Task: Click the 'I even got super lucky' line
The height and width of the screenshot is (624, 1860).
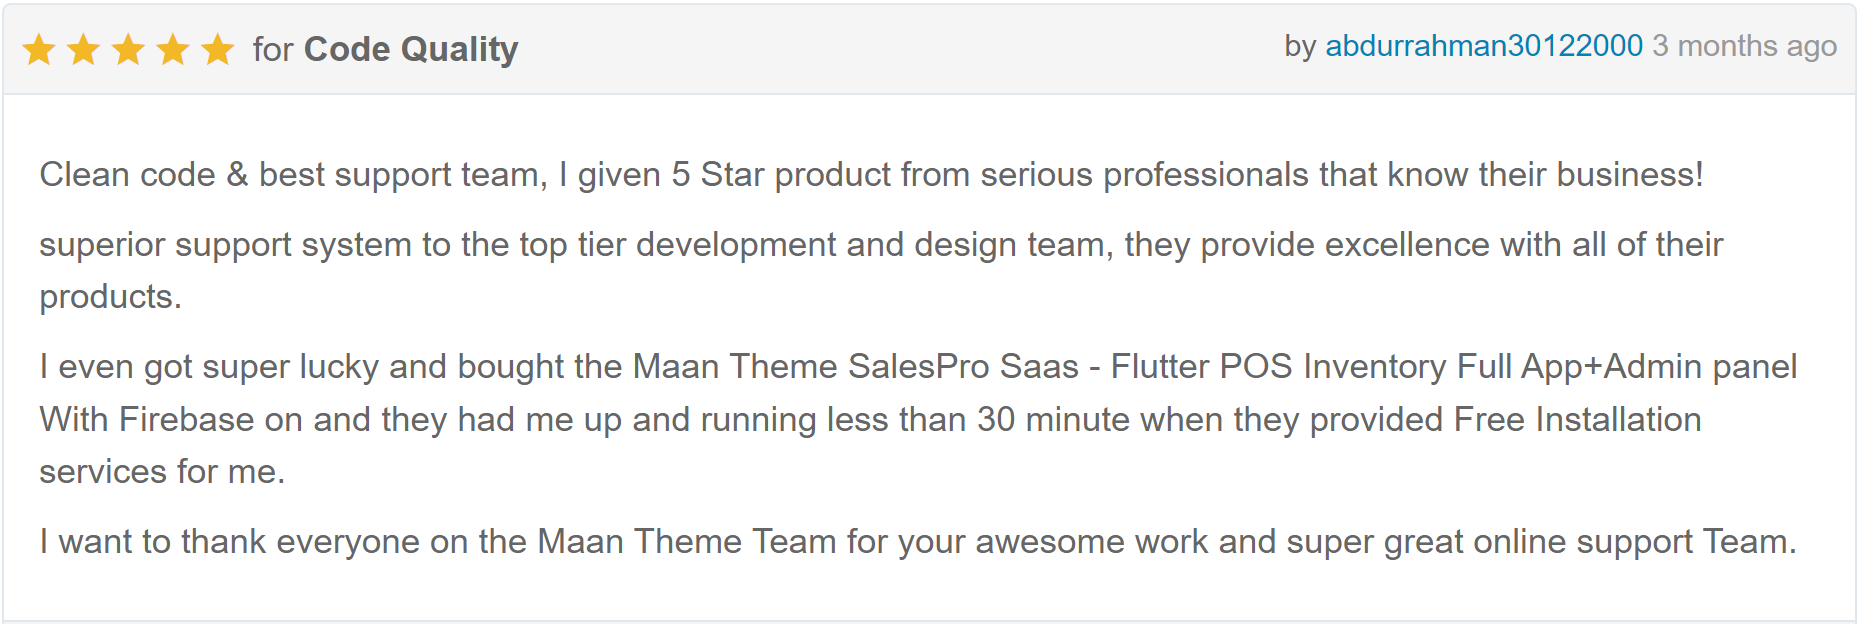Action: [918, 366]
